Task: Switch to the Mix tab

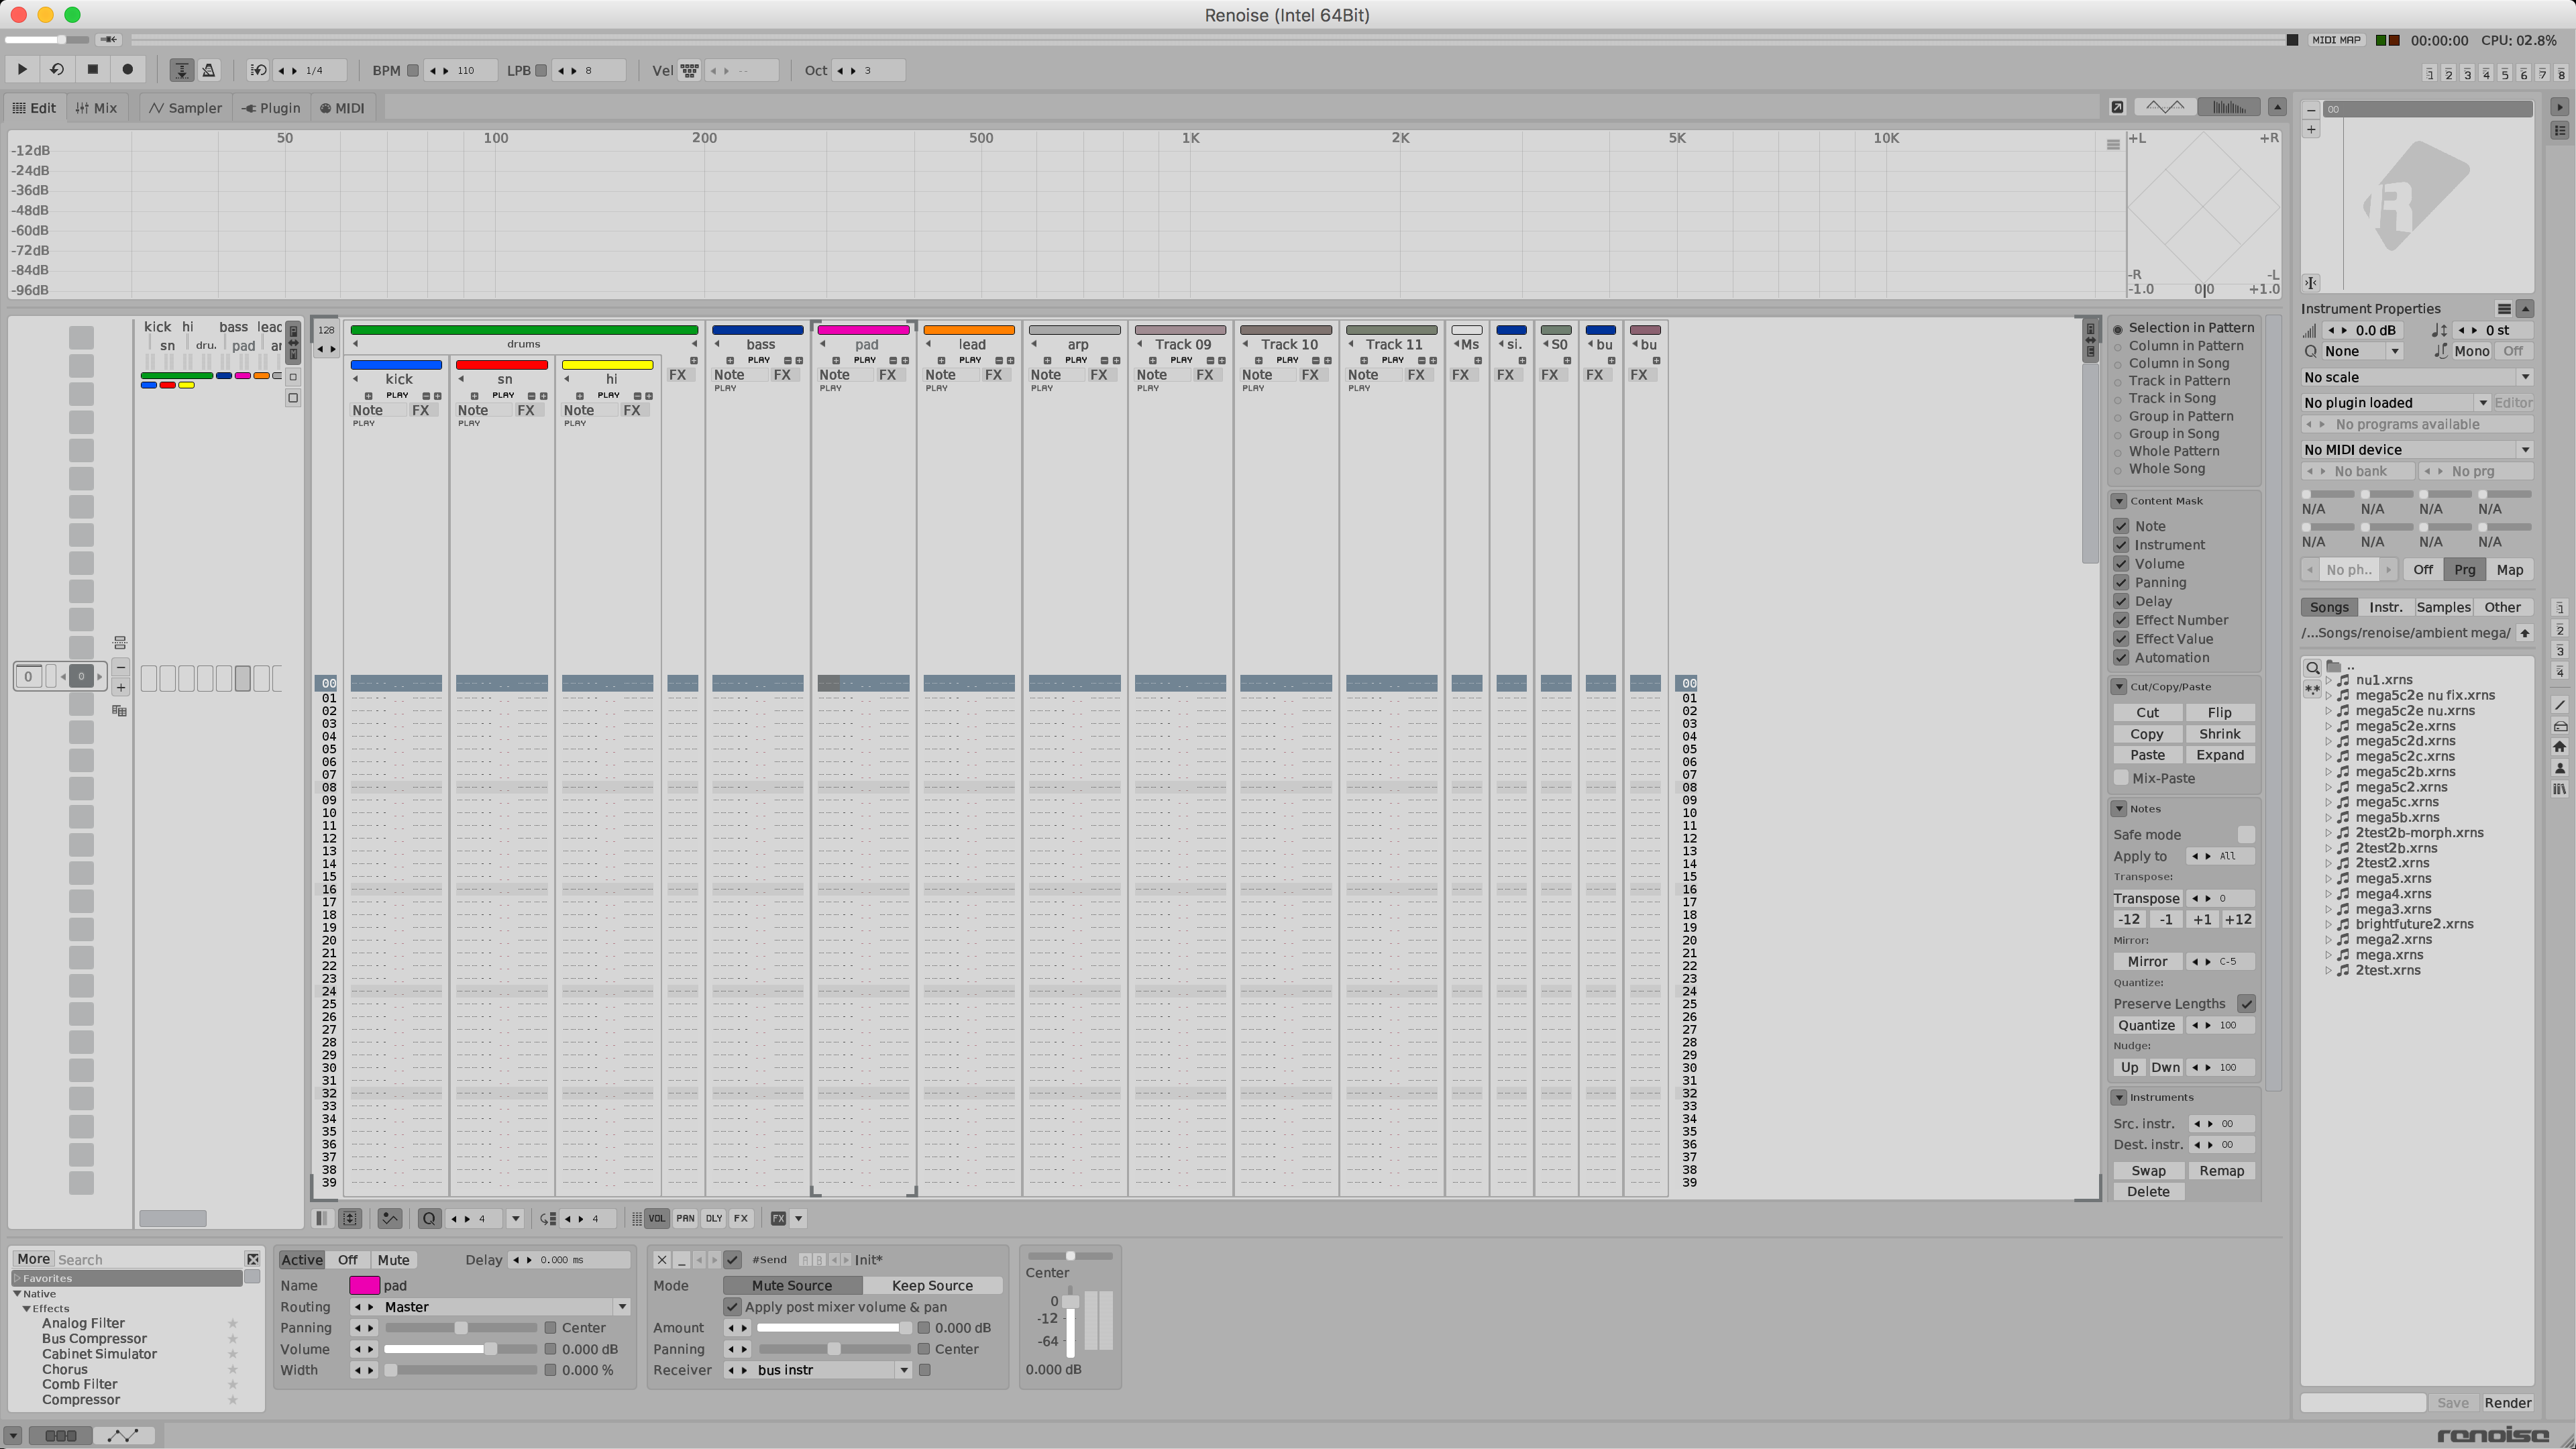Action: [x=97, y=108]
